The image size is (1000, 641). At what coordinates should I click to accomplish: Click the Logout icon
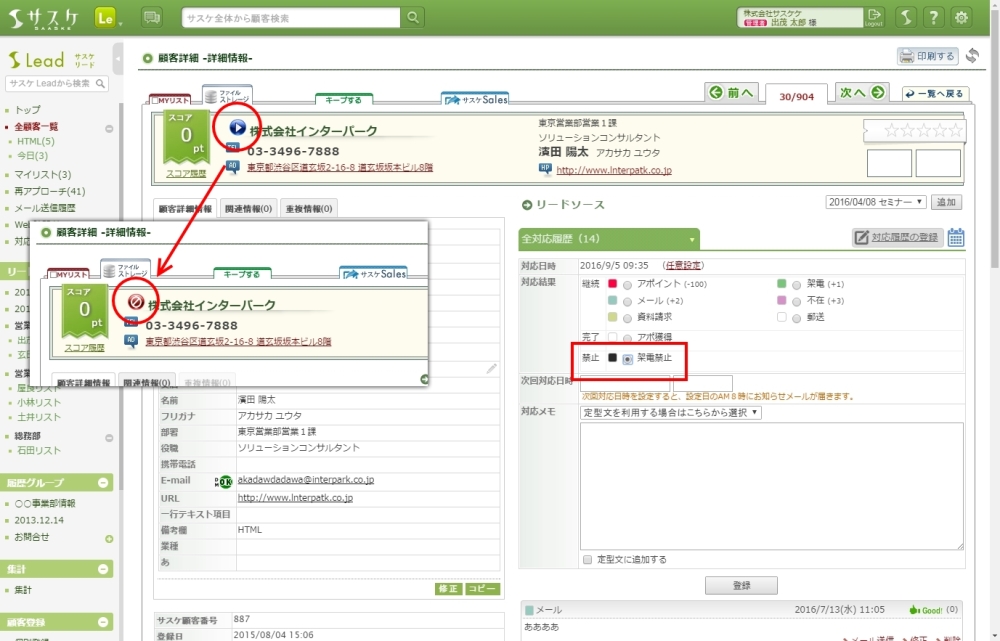click(875, 17)
